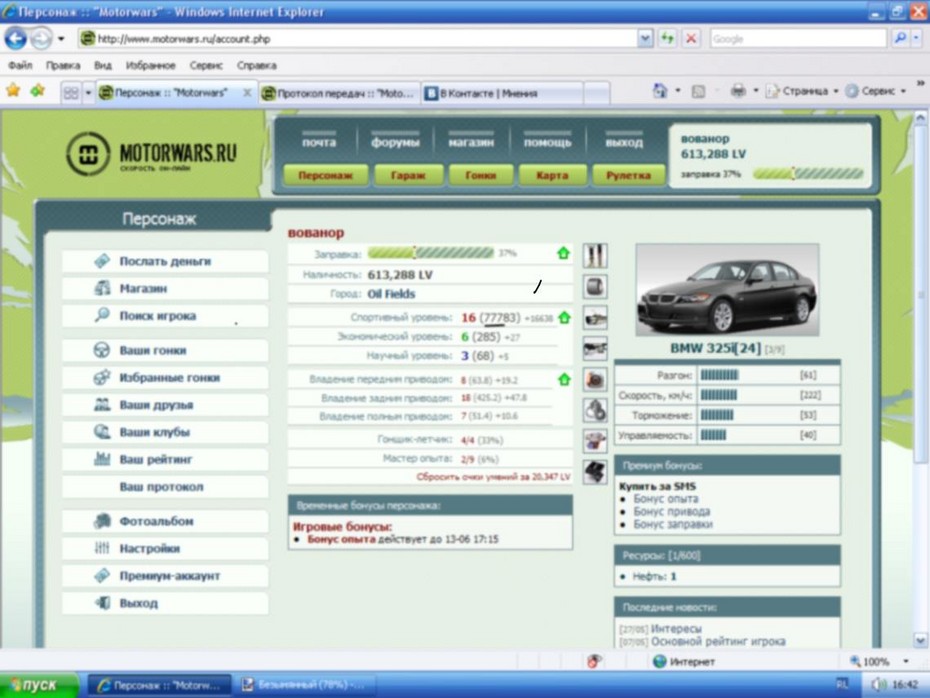
Task: Click the IE Back navigation button
Action: 16,39
